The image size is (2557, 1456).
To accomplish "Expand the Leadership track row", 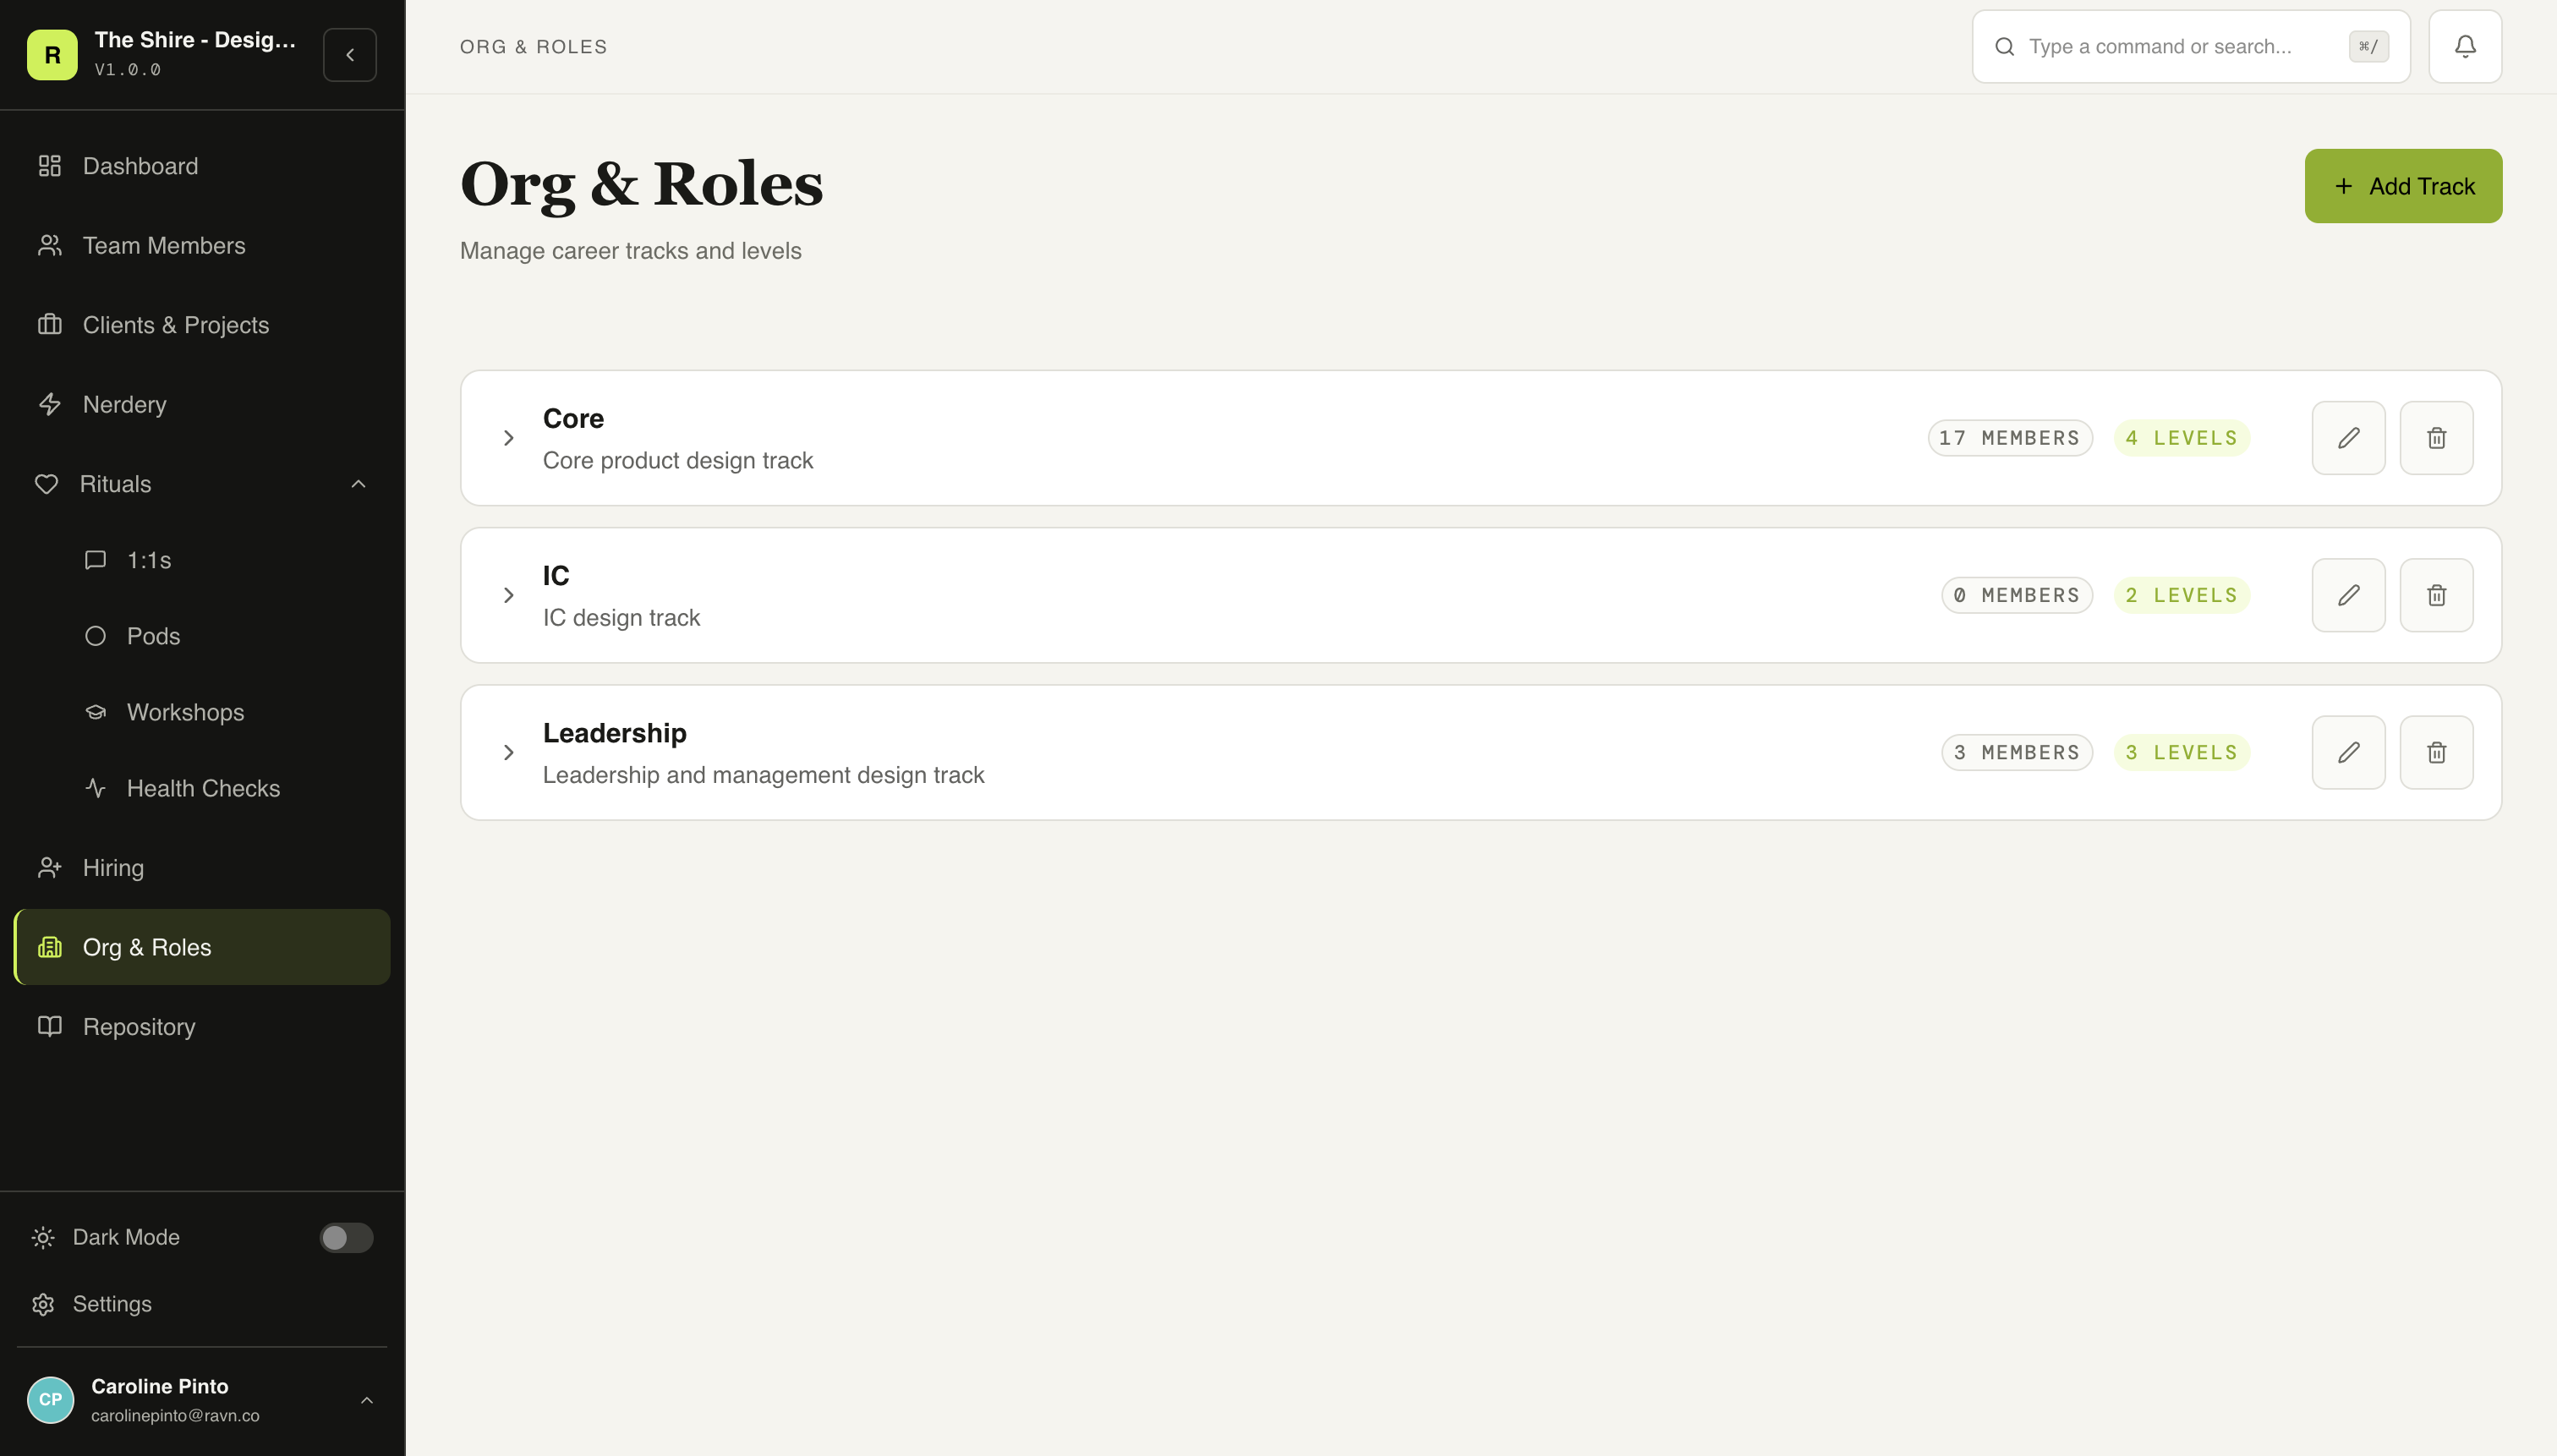I will click(x=508, y=752).
